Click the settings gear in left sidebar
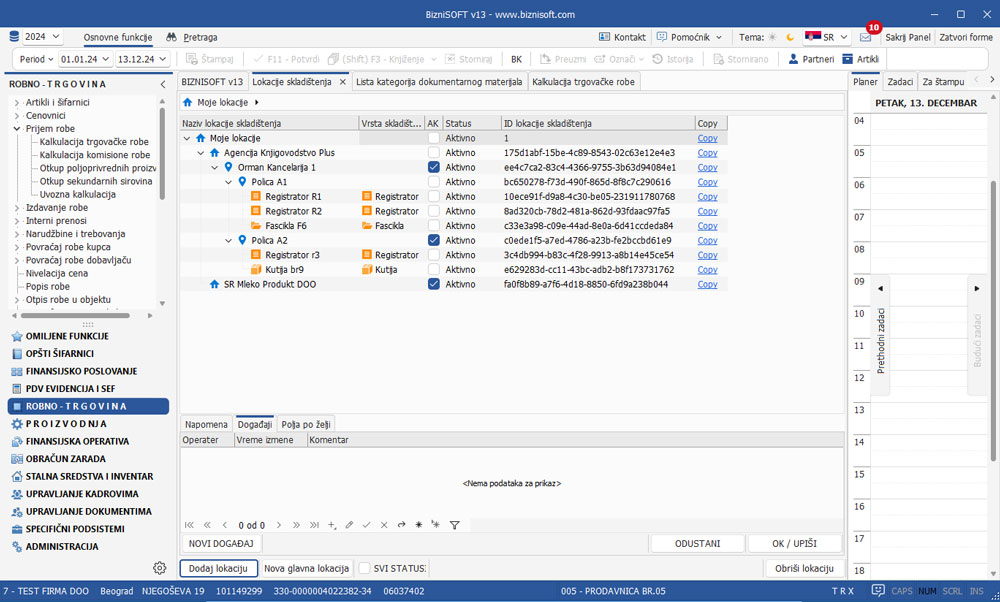 pos(159,568)
